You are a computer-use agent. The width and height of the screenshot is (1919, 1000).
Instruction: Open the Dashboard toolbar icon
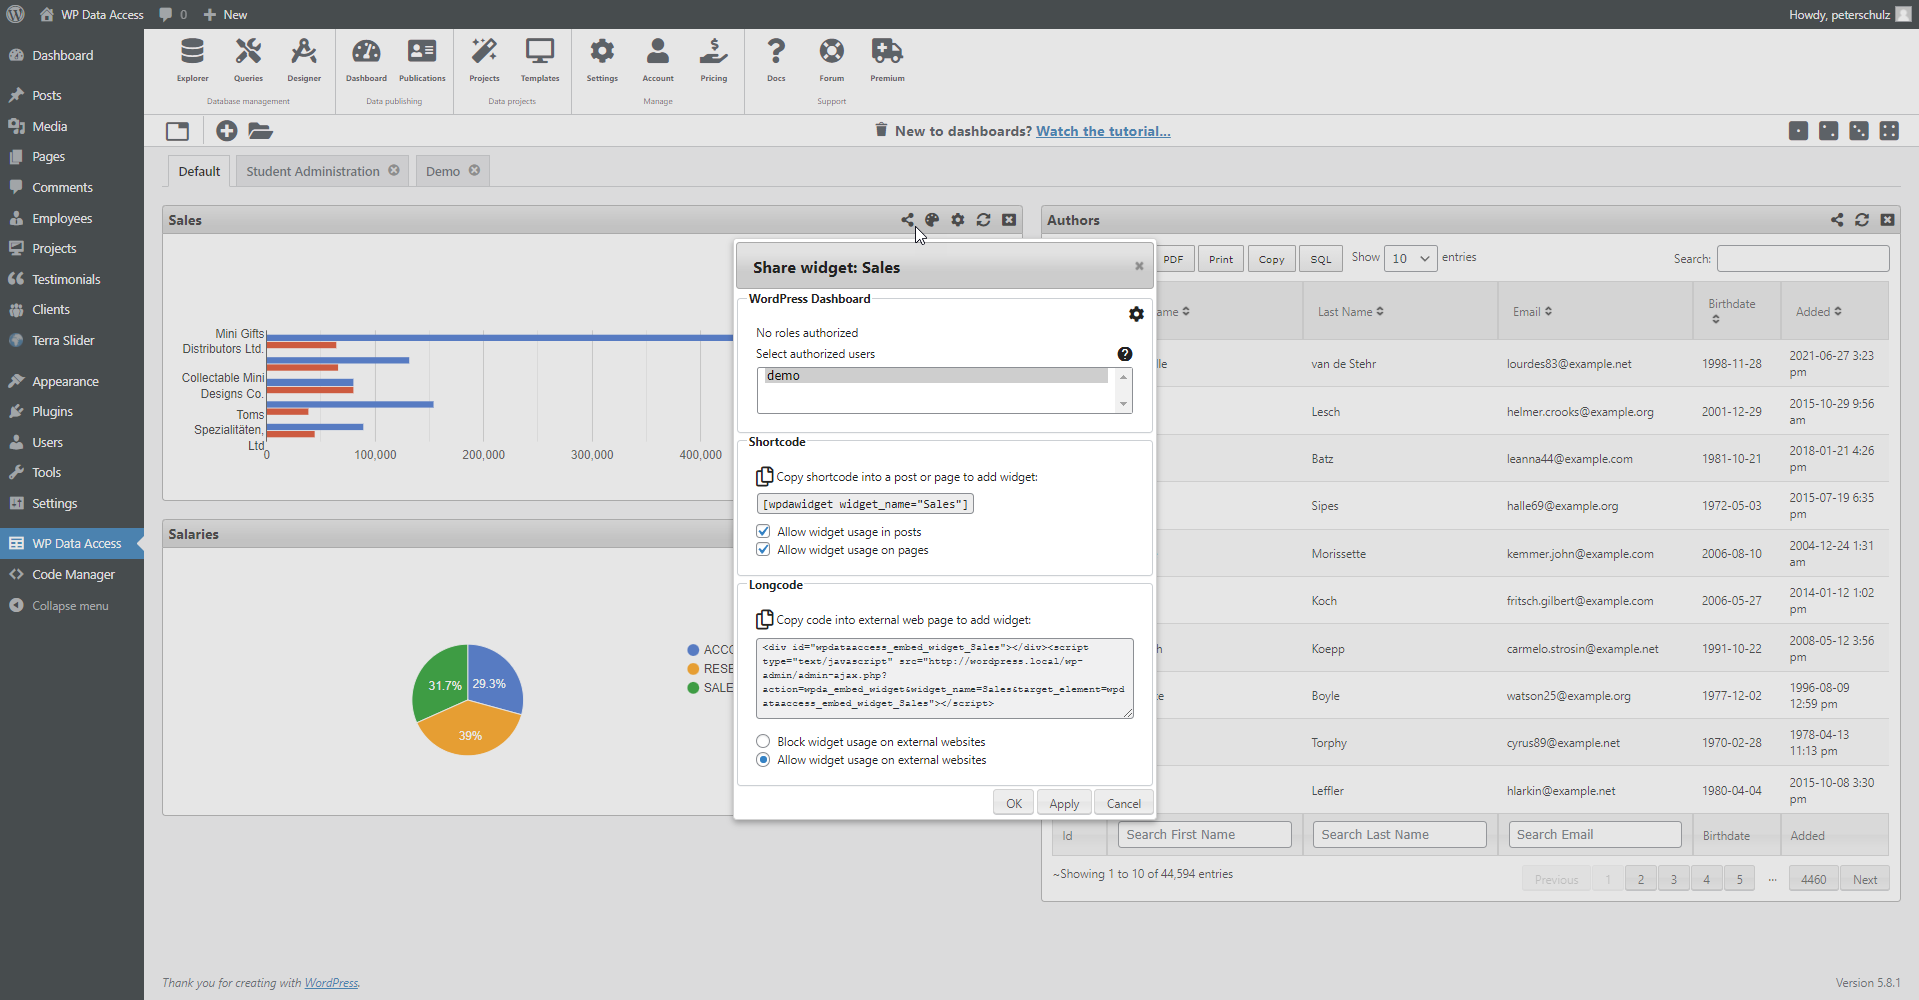coord(366,60)
